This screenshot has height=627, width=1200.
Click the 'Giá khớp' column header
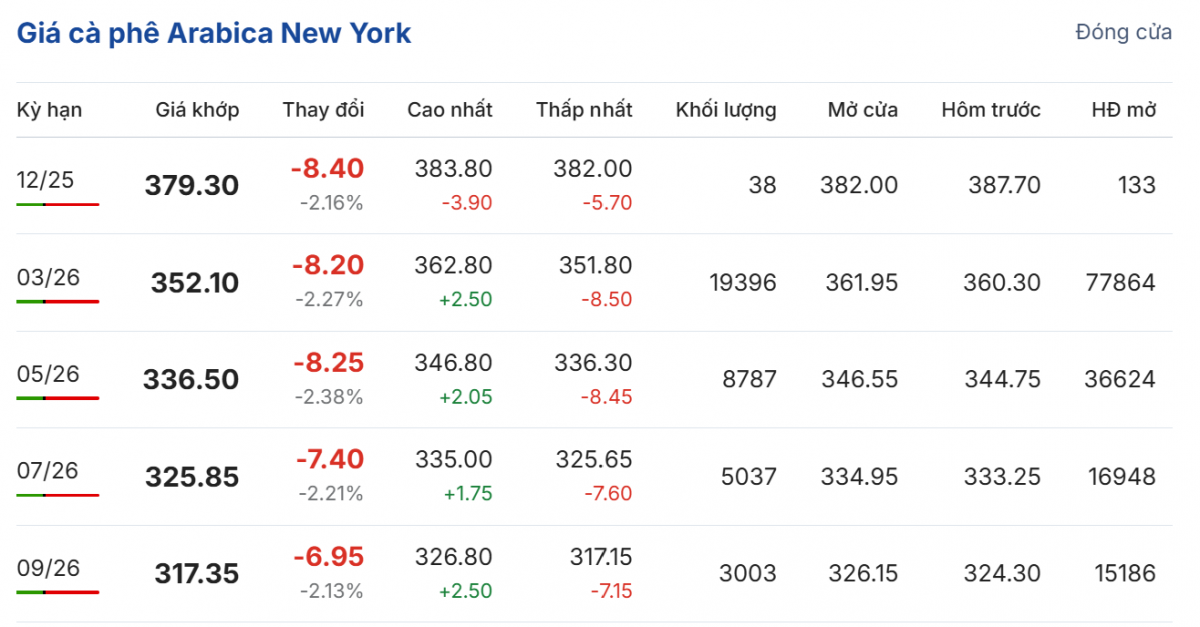click(x=197, y=110)
